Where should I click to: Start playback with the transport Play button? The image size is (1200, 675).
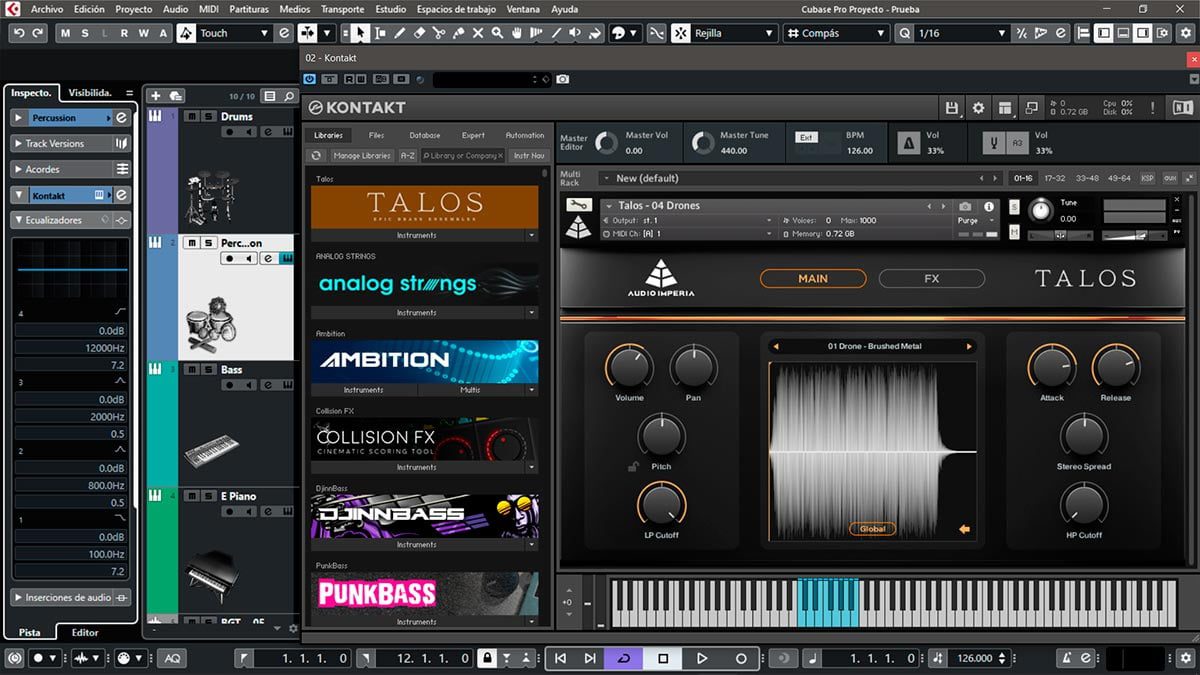702,658
